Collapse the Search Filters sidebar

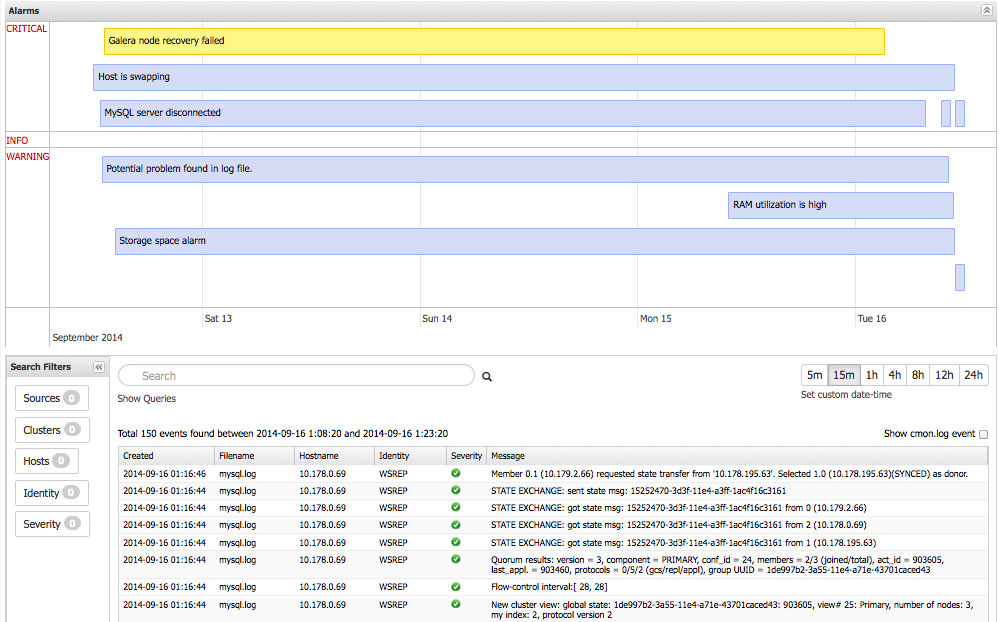(99, 367)
